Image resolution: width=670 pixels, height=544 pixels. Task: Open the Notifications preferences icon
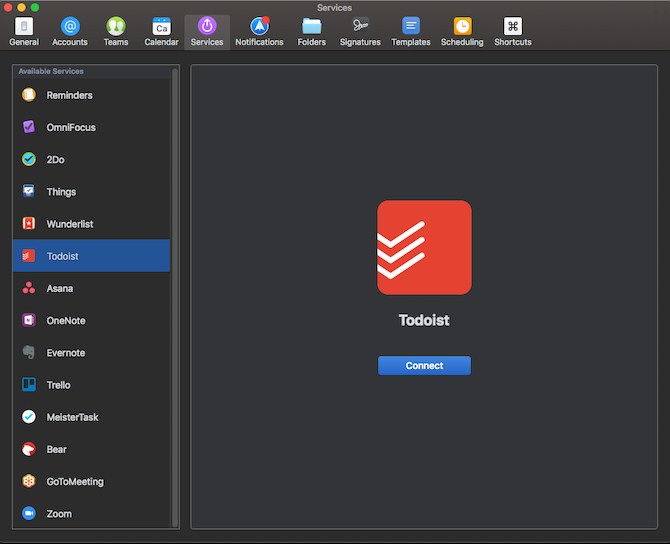259,26
